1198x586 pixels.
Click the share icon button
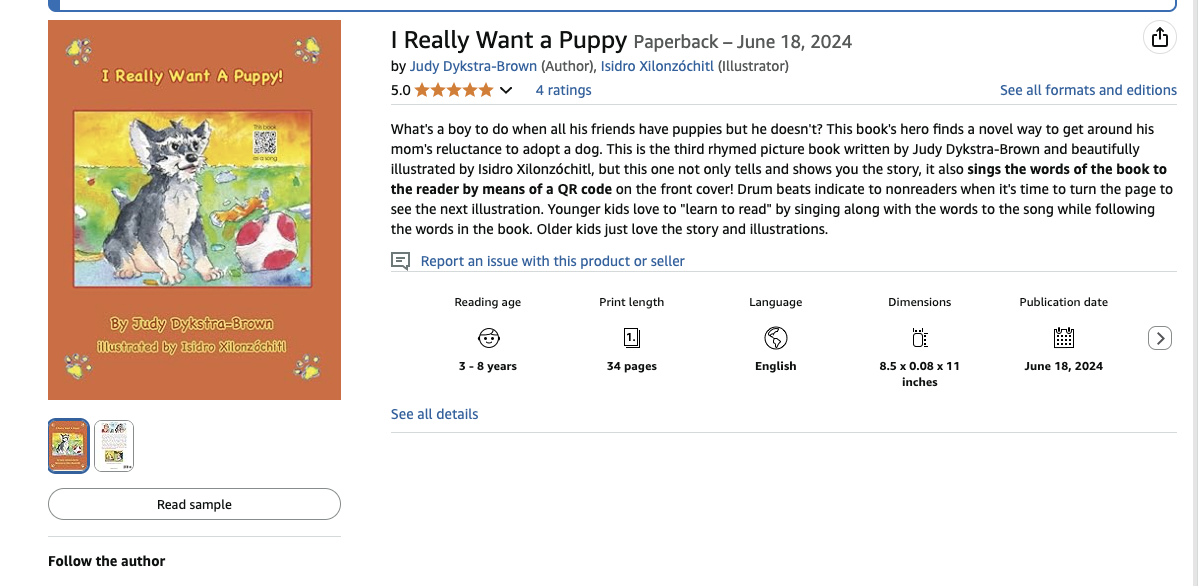tap(1159, 38)
